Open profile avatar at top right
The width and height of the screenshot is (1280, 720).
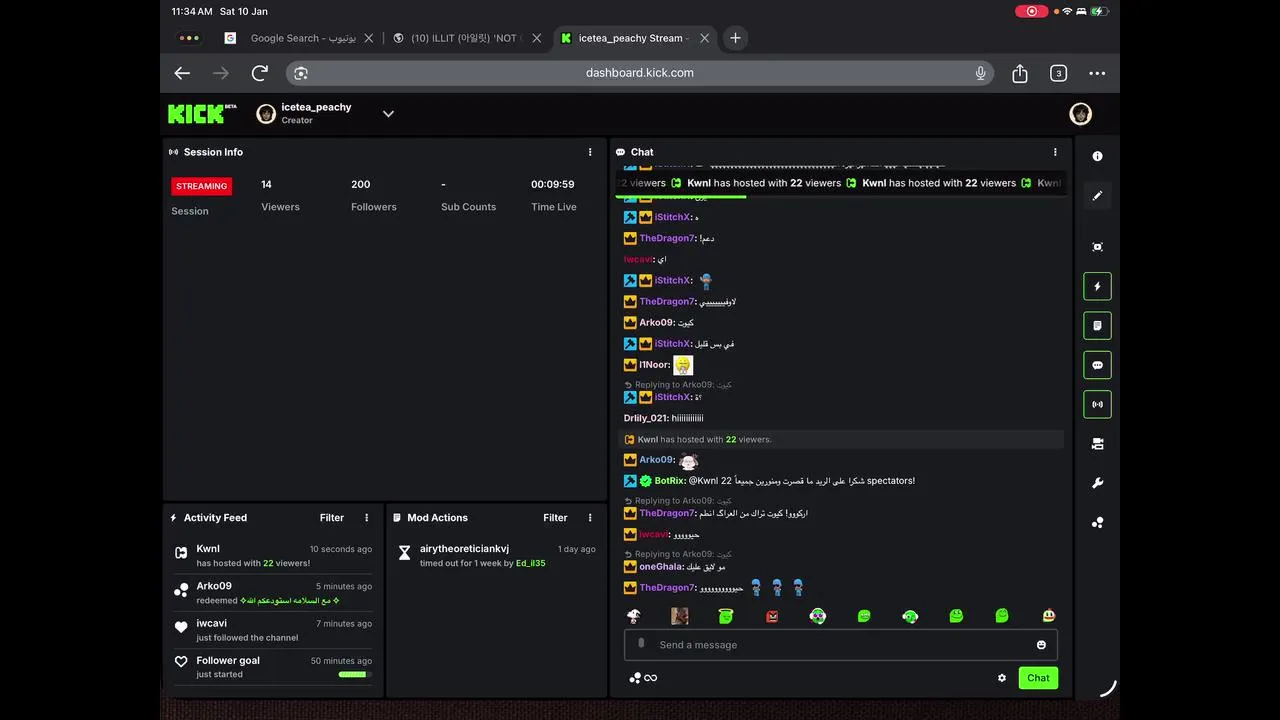(1080, 114)
